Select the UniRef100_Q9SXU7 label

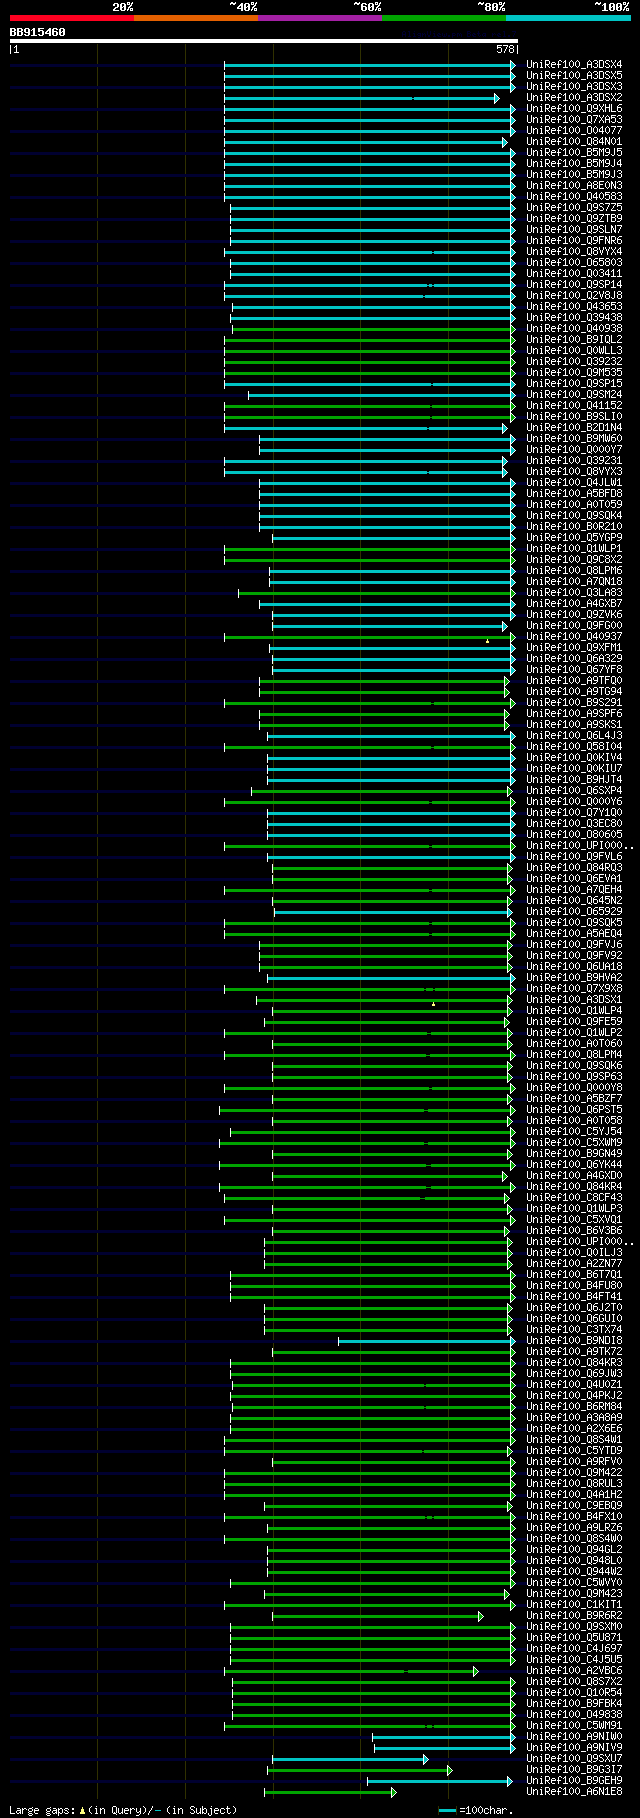pyautogui.click(x=574, y=1759)
